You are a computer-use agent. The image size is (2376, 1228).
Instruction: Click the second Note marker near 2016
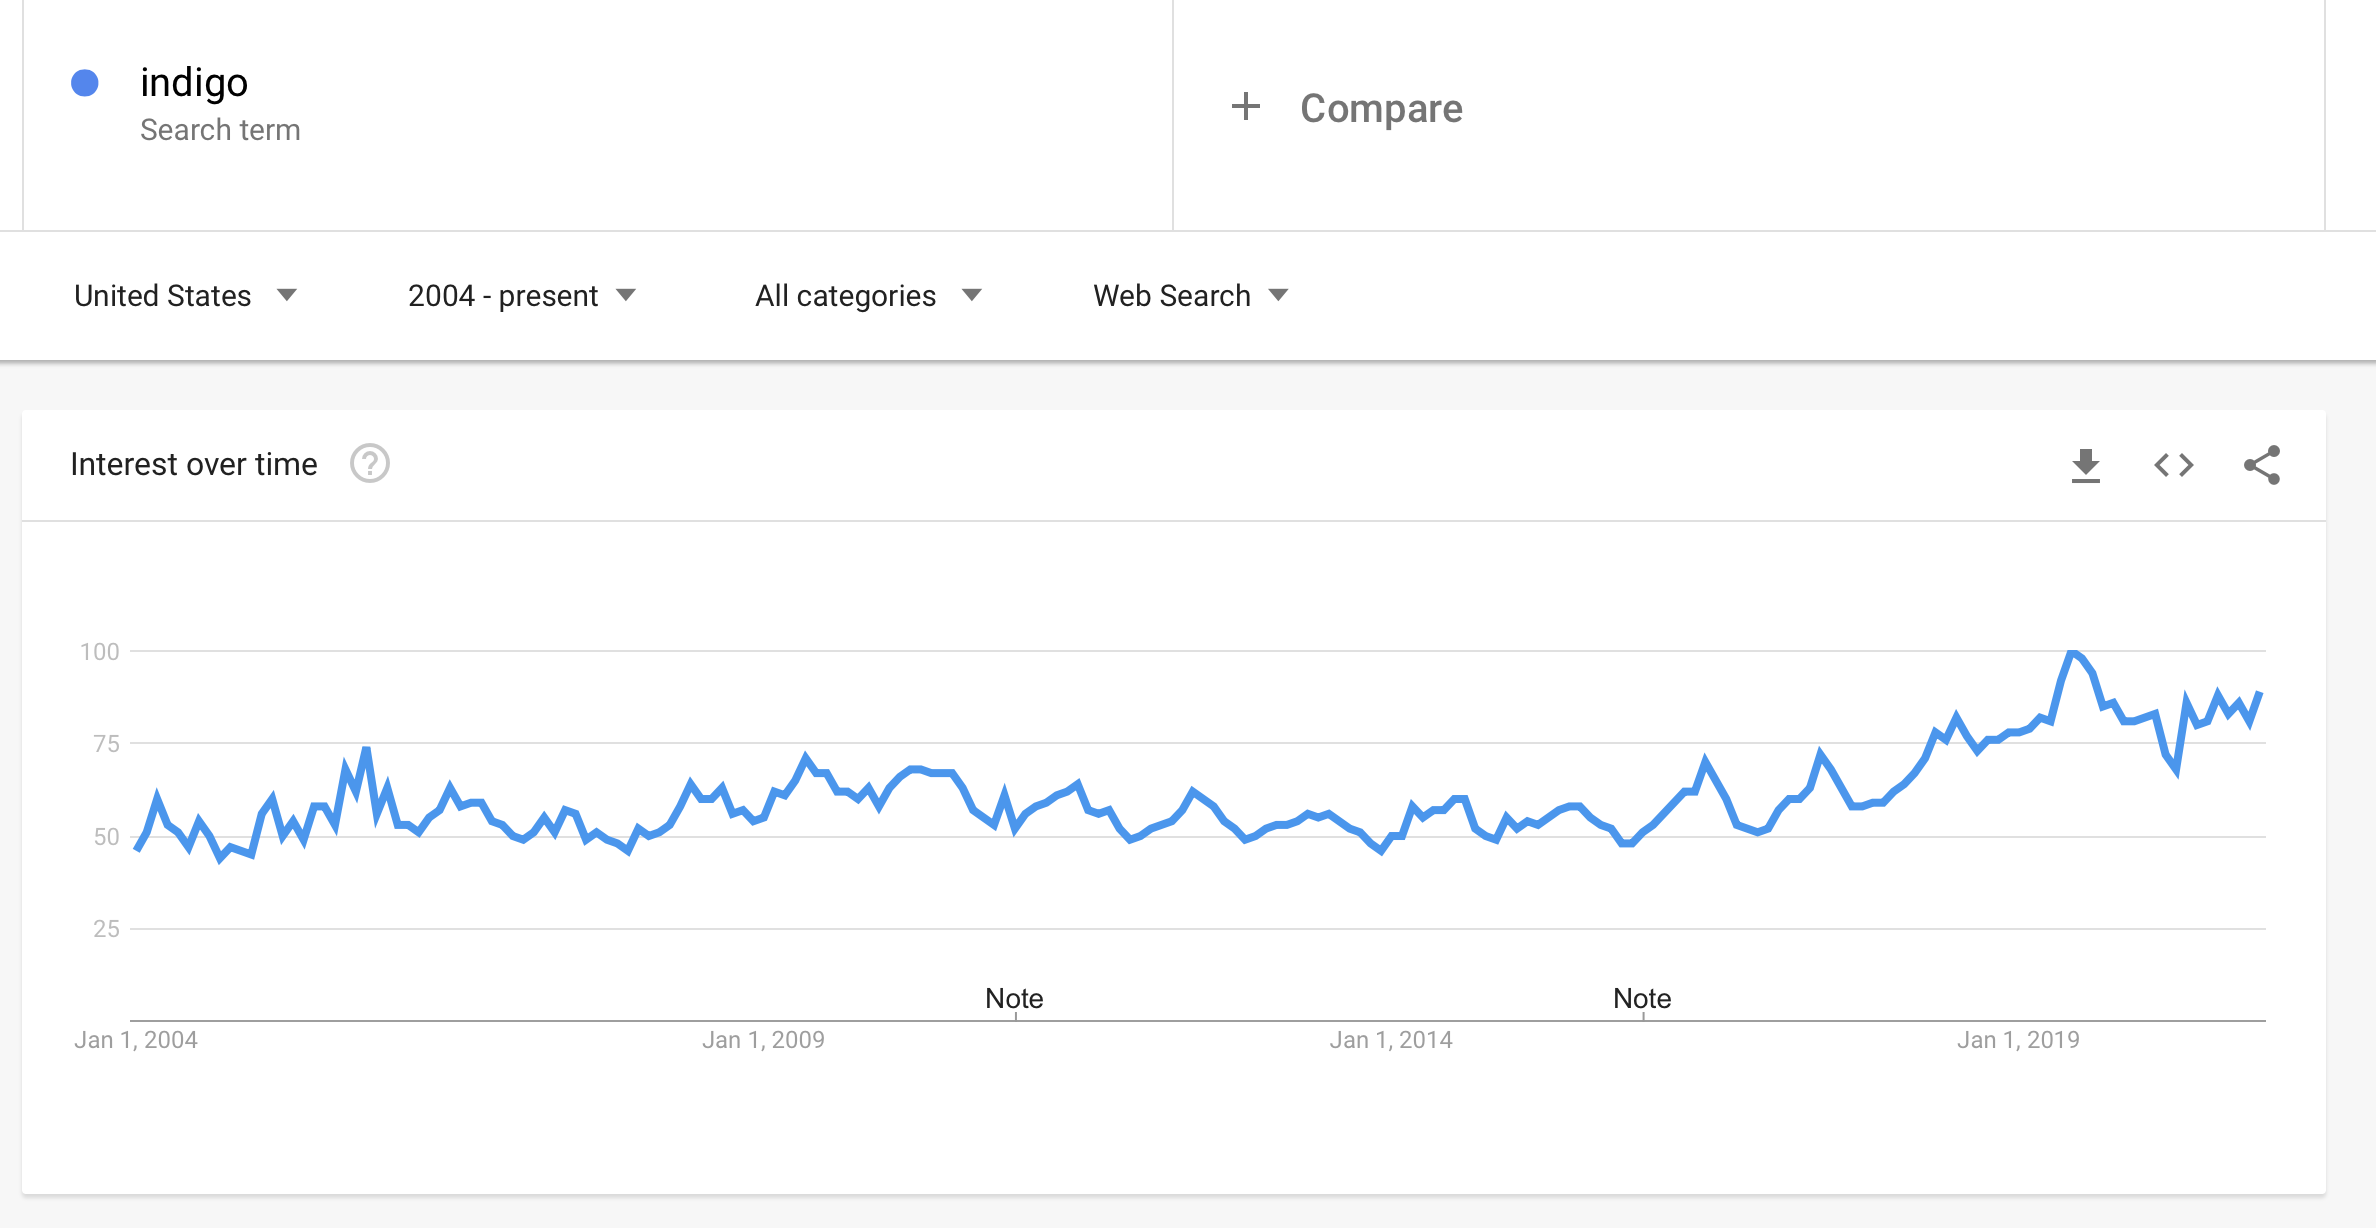click(x=1642, y=998)
